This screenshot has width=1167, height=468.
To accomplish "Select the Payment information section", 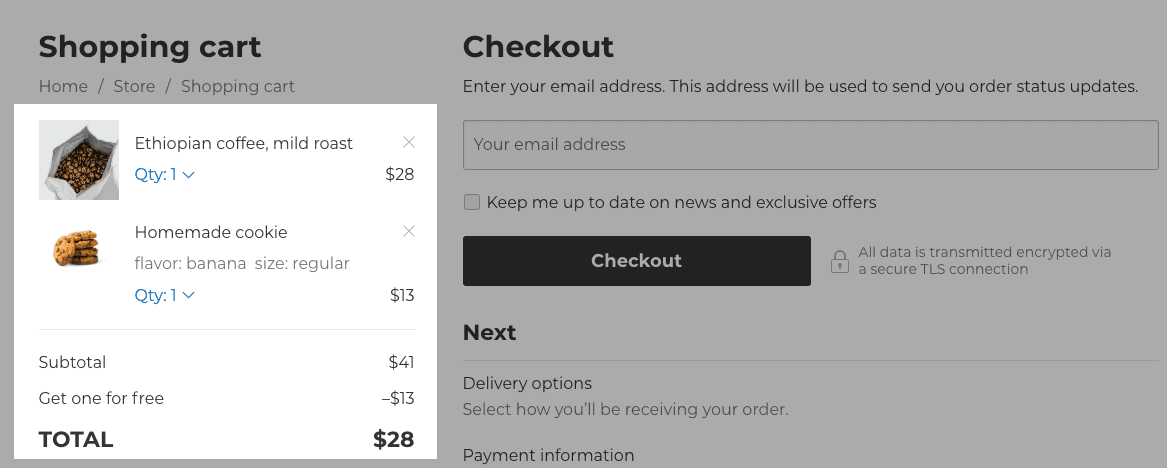I will coord(548,456).
